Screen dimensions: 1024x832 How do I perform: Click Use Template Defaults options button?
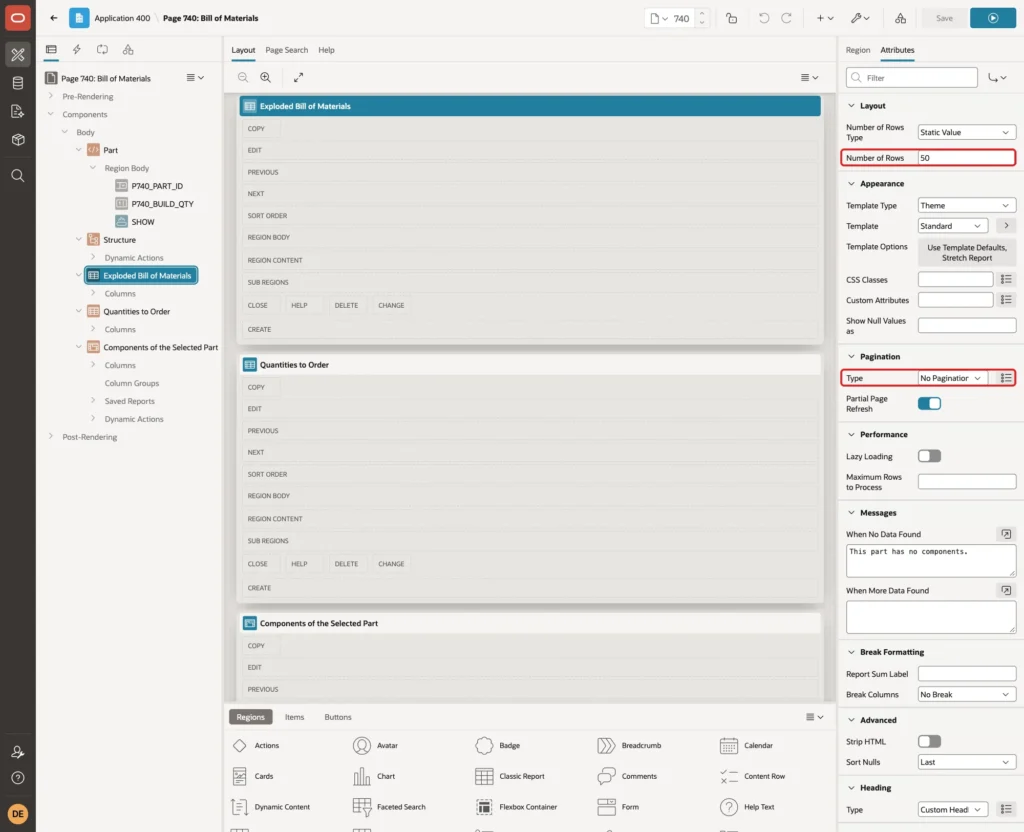(x=967, y=253)
